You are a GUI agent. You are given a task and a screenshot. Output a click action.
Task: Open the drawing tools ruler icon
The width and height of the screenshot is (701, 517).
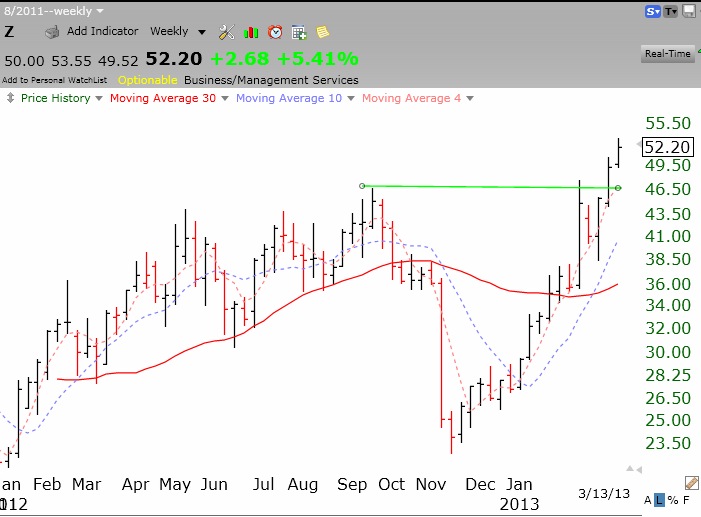[x=692, y=483]
